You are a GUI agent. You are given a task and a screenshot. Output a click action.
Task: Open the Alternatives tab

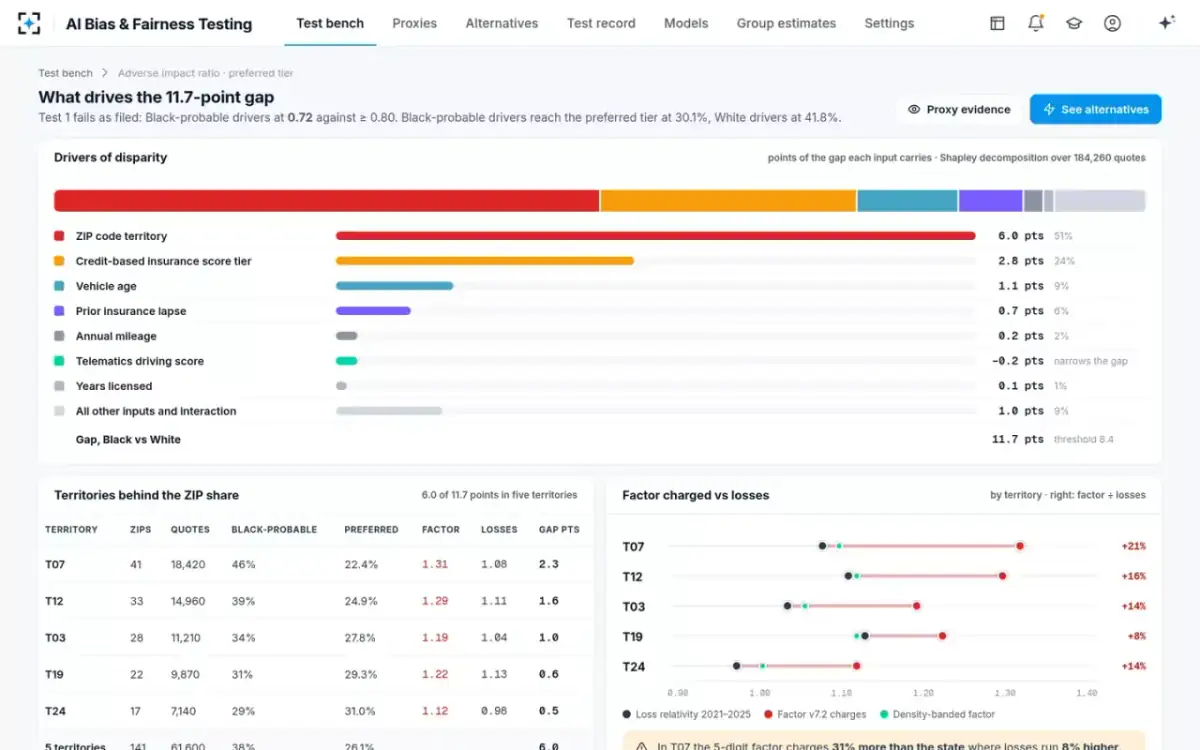502,23
